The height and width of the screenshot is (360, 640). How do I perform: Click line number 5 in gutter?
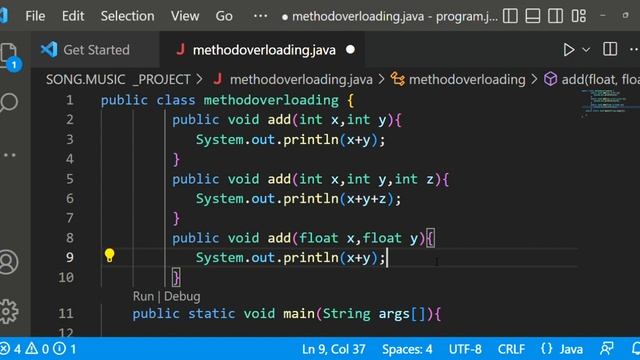click(x=70, y=179)
